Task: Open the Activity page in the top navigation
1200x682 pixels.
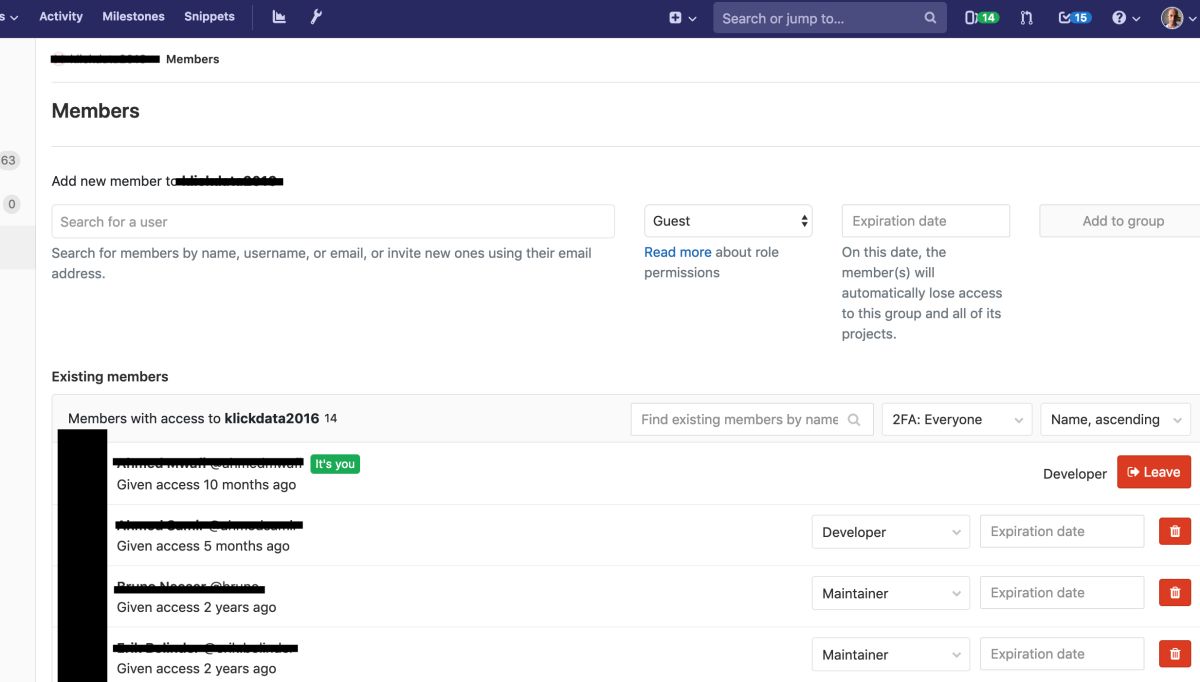Action: pyautogui.click(x=61, y=17)
